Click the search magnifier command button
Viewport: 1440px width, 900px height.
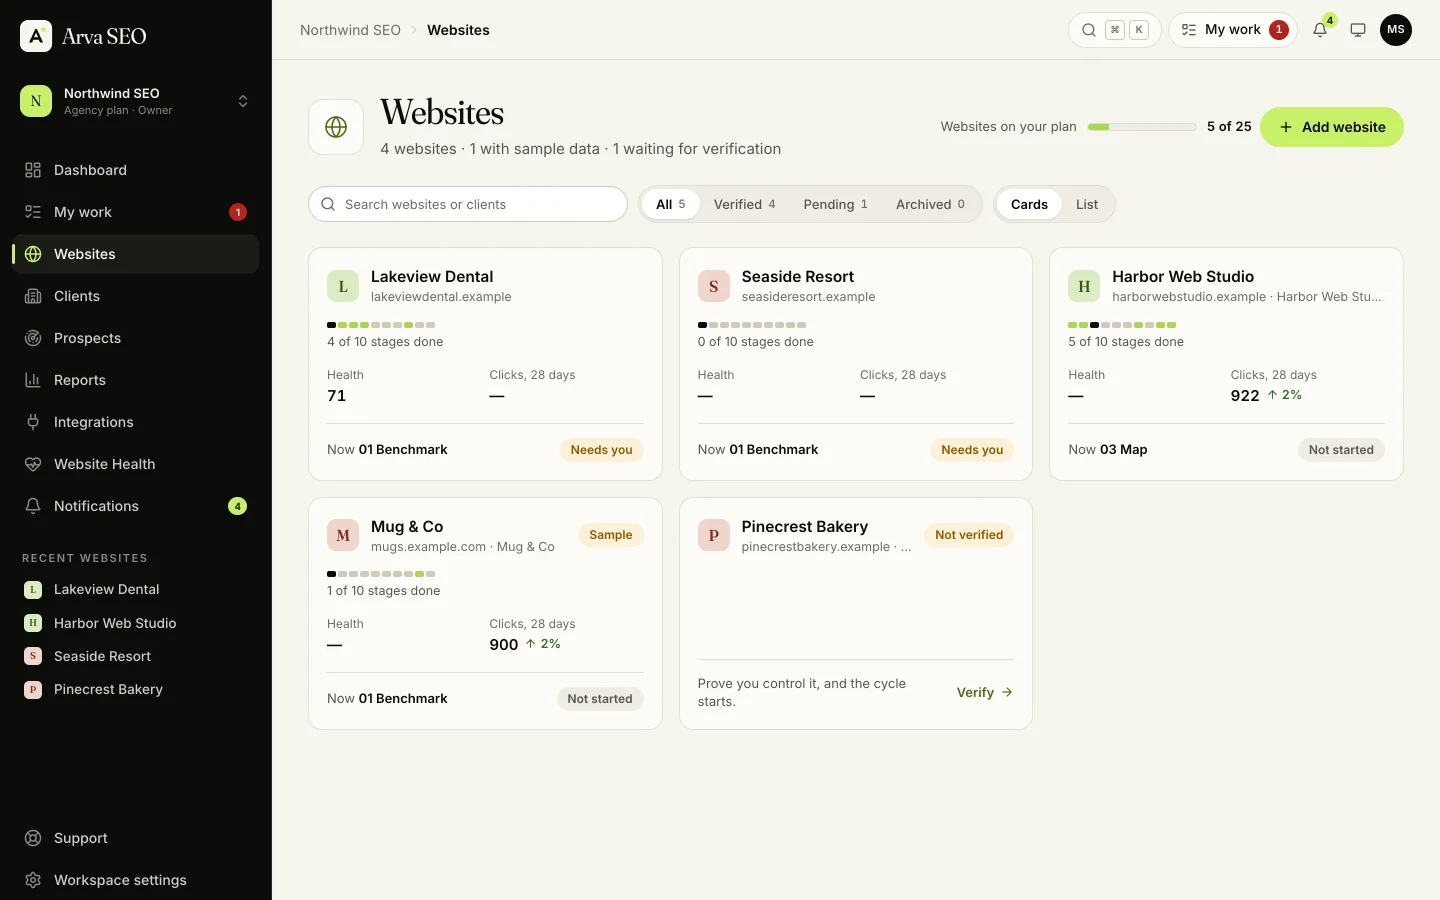click(1114, 30)
